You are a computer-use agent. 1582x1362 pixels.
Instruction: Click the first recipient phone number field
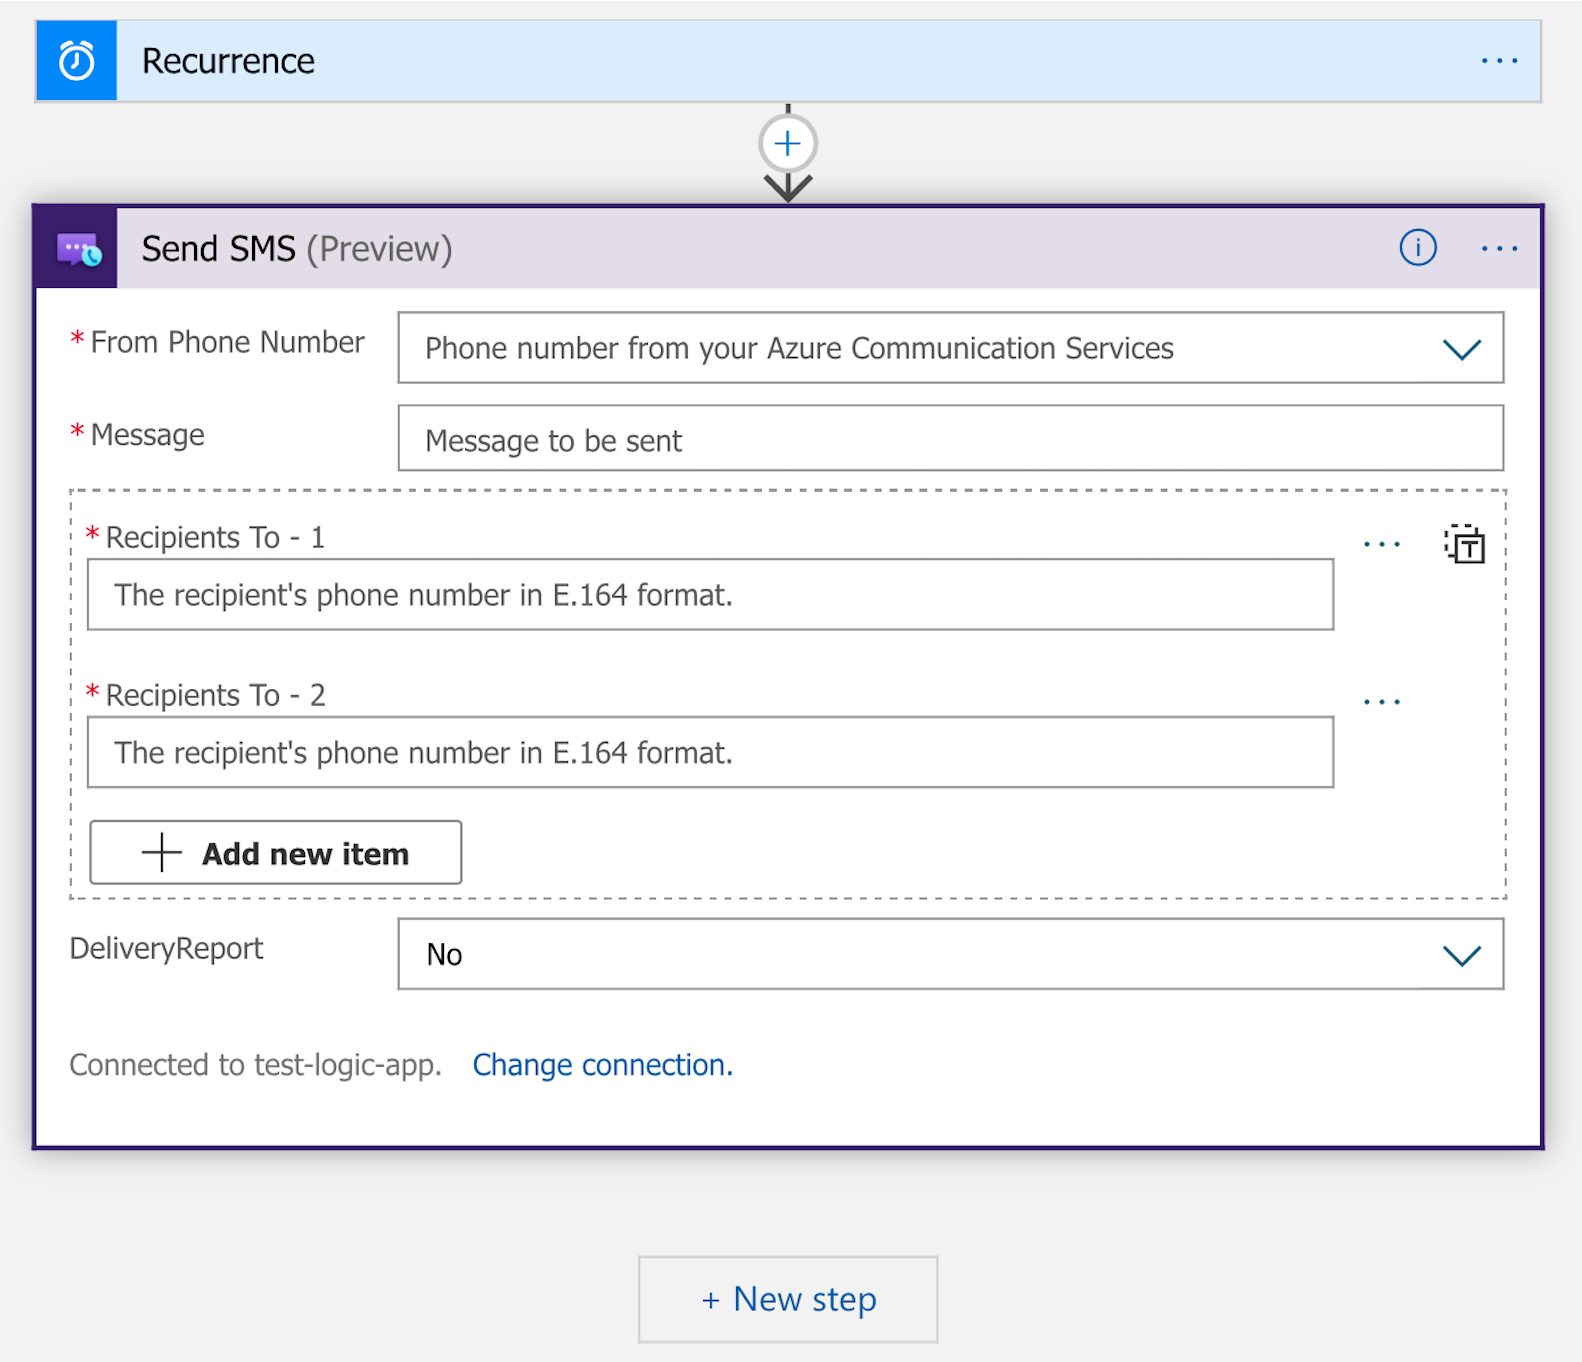(710, 595)
